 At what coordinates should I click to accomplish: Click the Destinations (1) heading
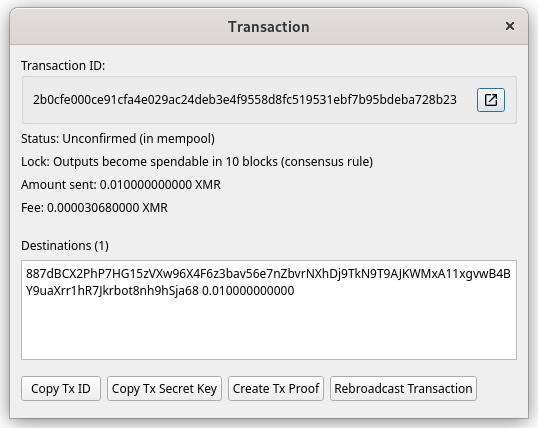click(x=65, y=246)
